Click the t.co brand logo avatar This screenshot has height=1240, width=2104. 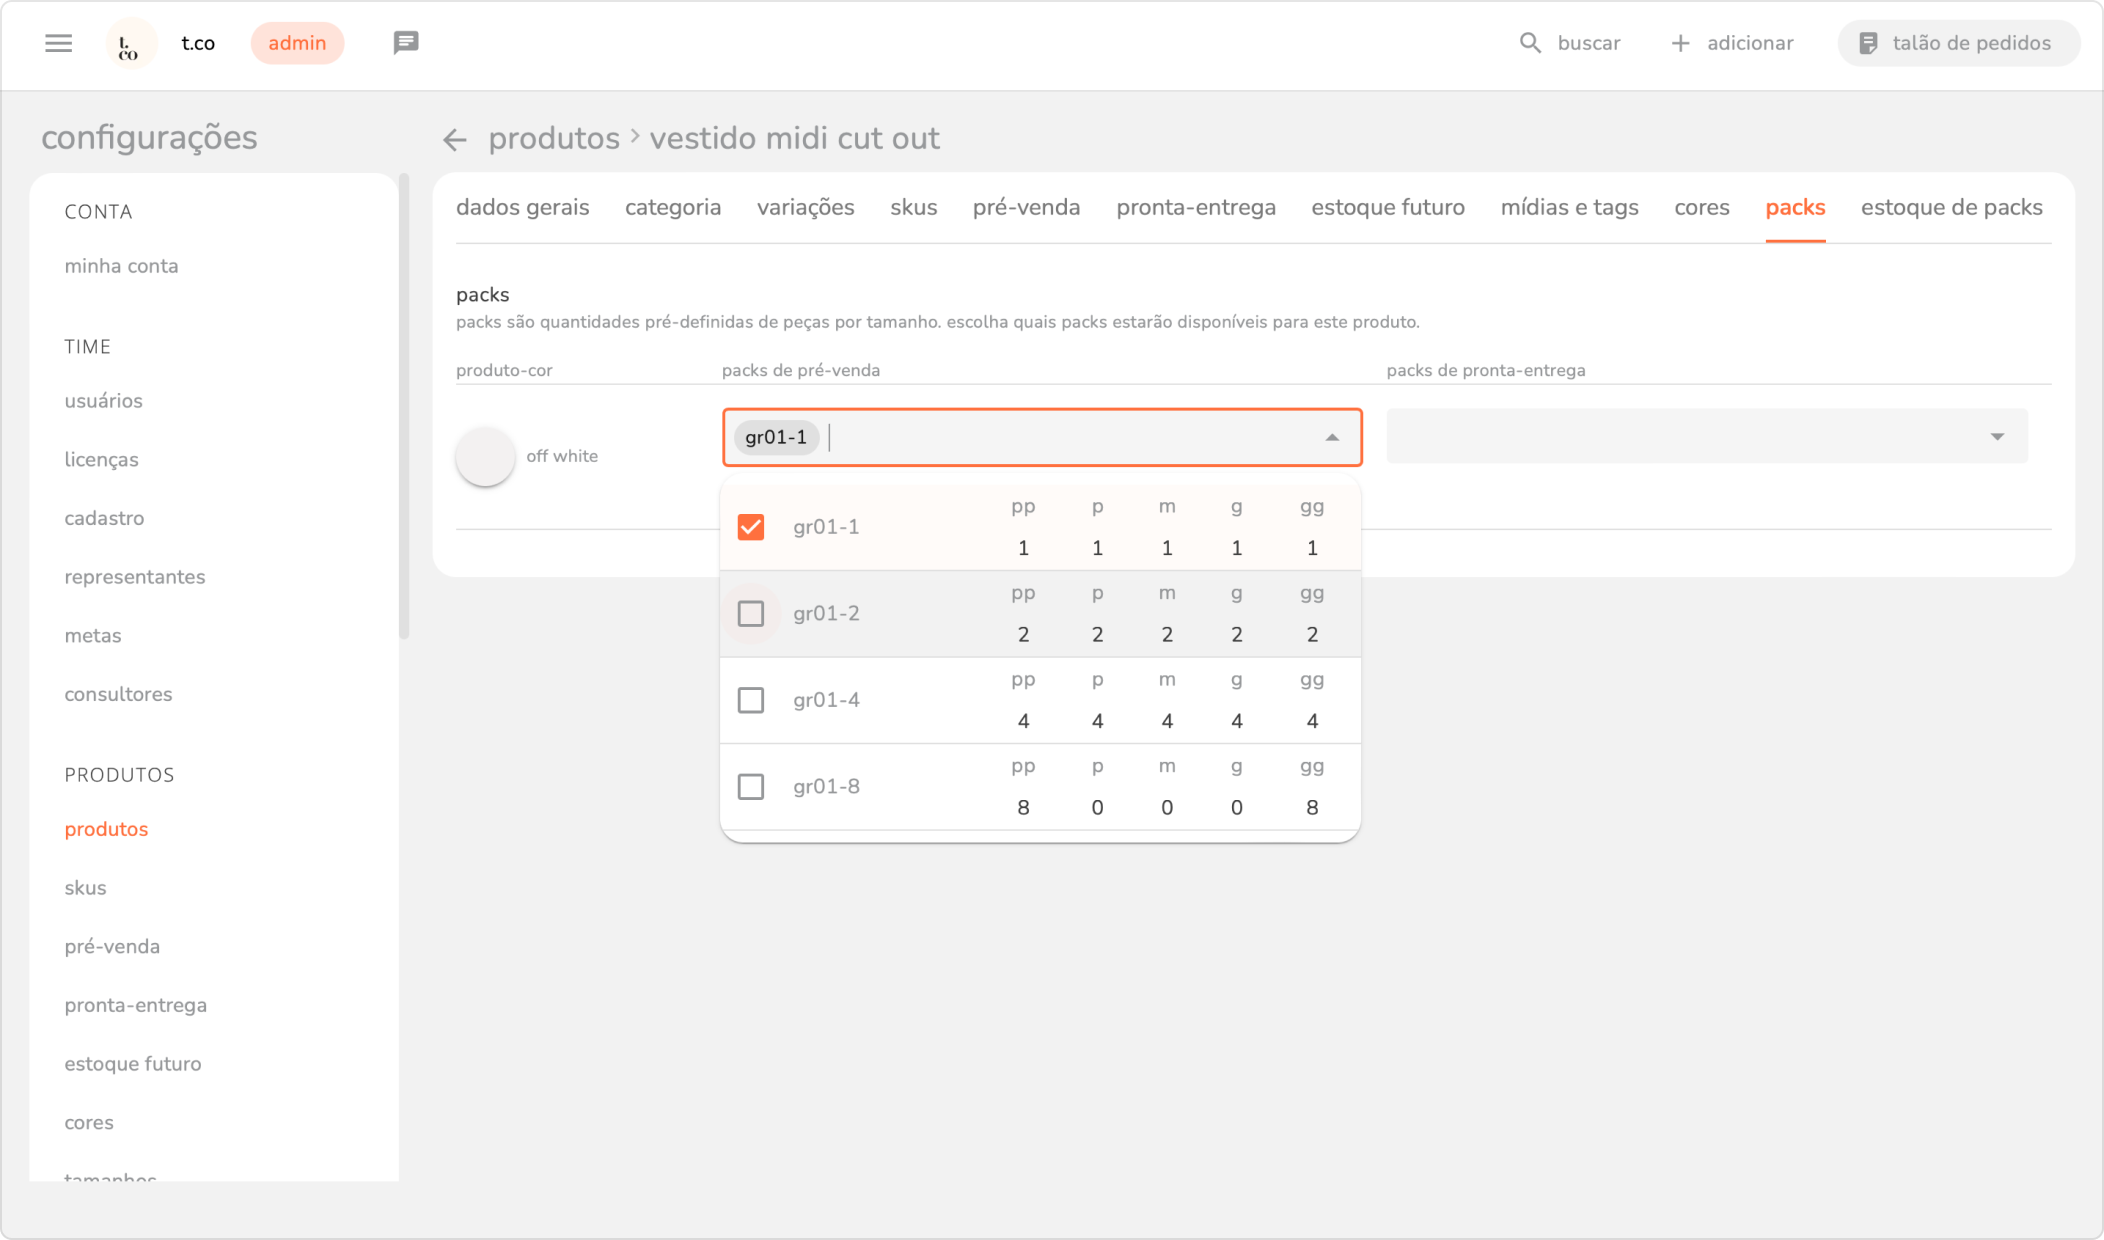[x=130, y=44]
